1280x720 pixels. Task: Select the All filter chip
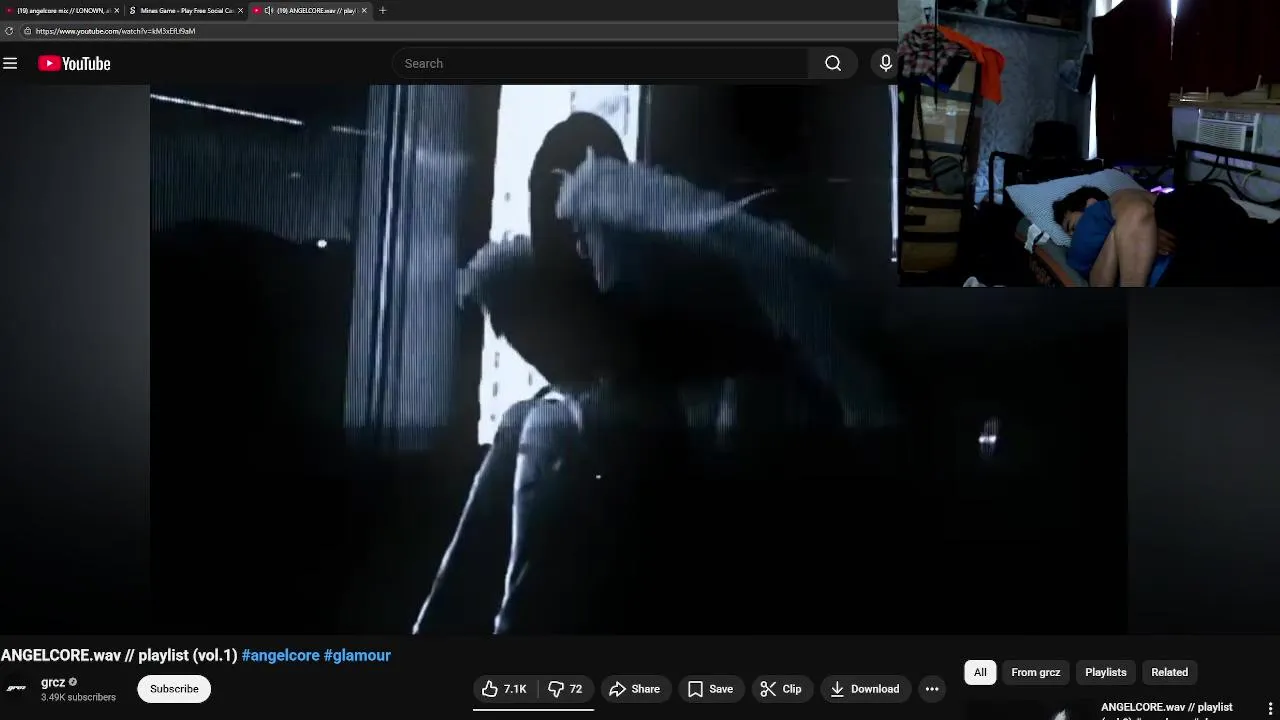click(x=980, y=672)
